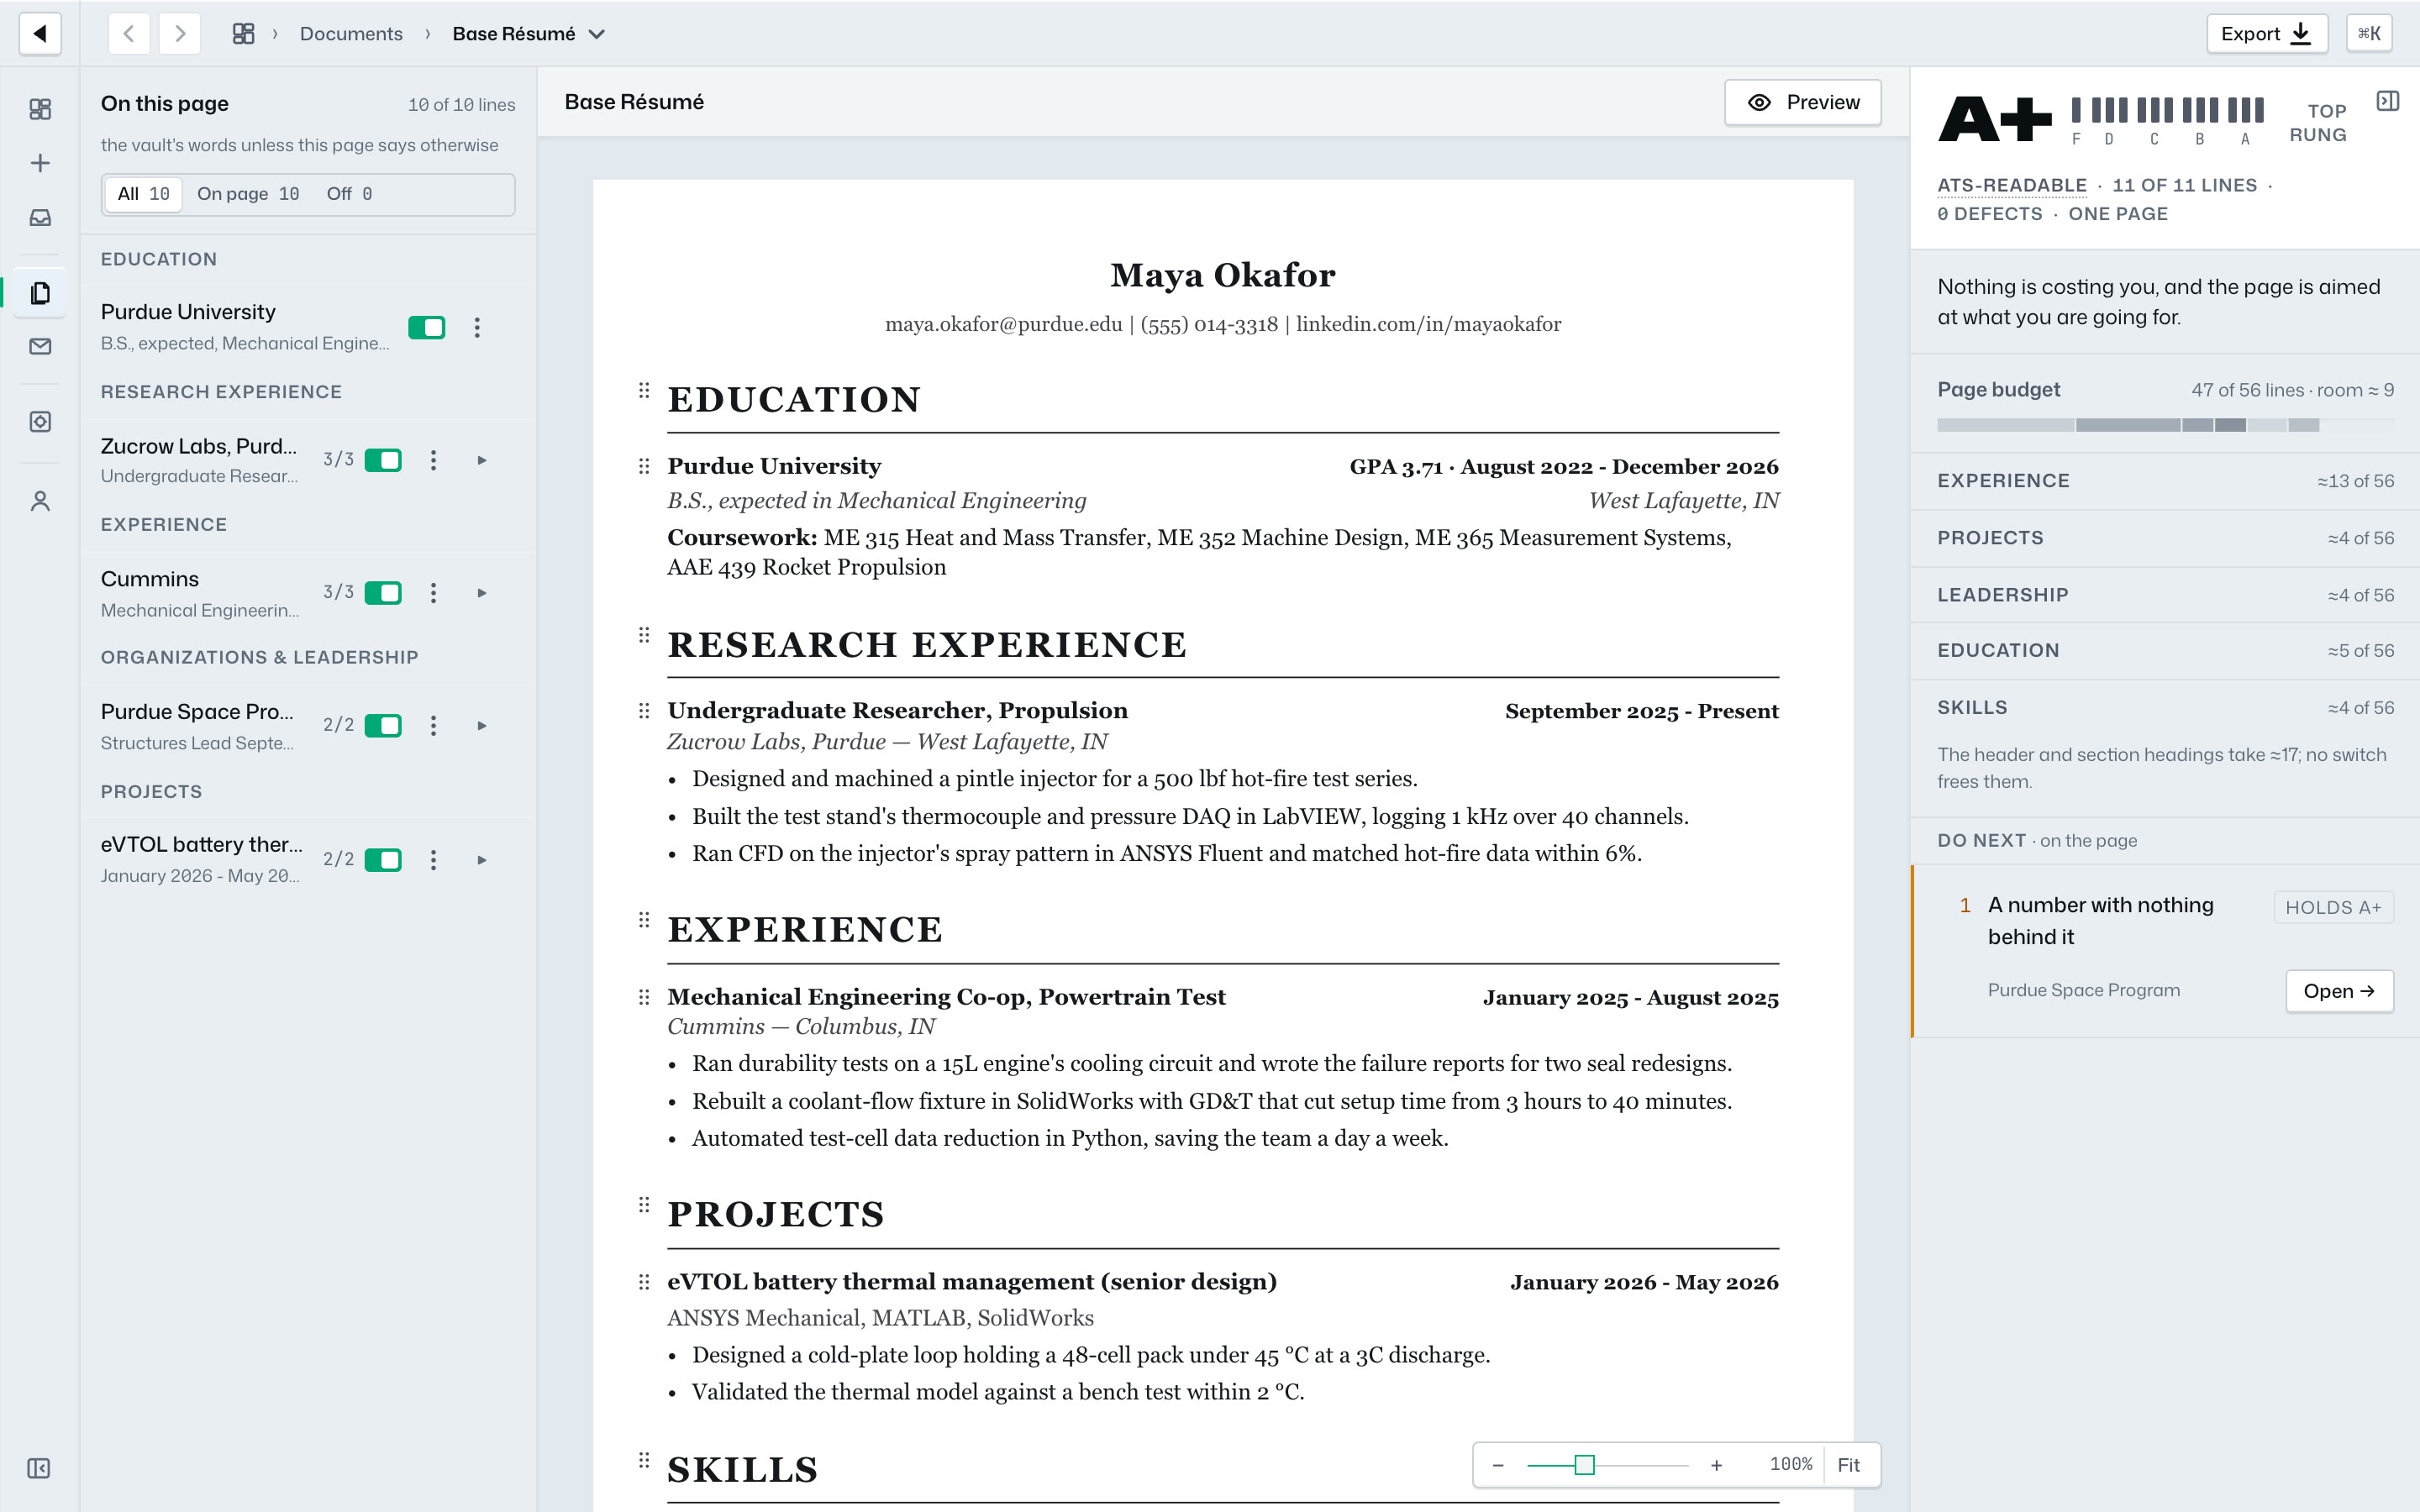Viewport: 2420px width, 1512px height.
Task: Zoom in with the plus button
Action: [x=1716, y=1465]
